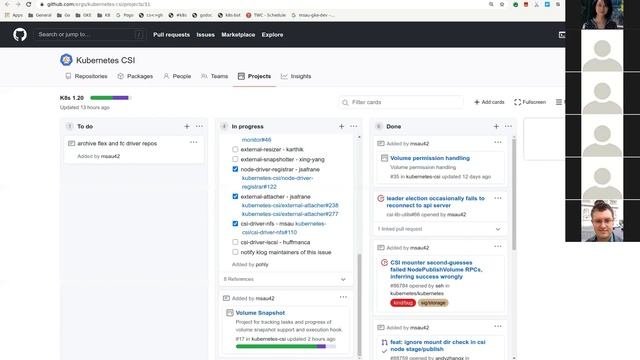640x360 pixels.
Task: Click the Add cards button
Action: tap(489, 102)
